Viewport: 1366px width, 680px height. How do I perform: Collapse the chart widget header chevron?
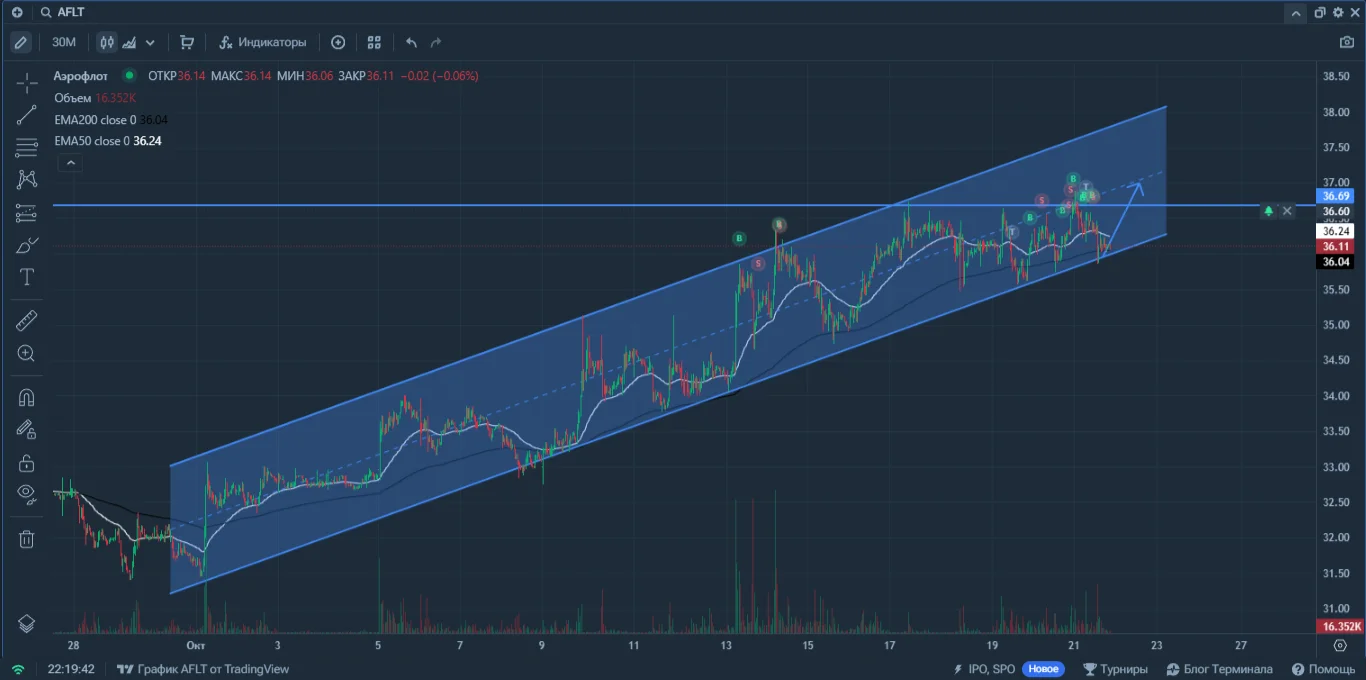(1296, 13)
